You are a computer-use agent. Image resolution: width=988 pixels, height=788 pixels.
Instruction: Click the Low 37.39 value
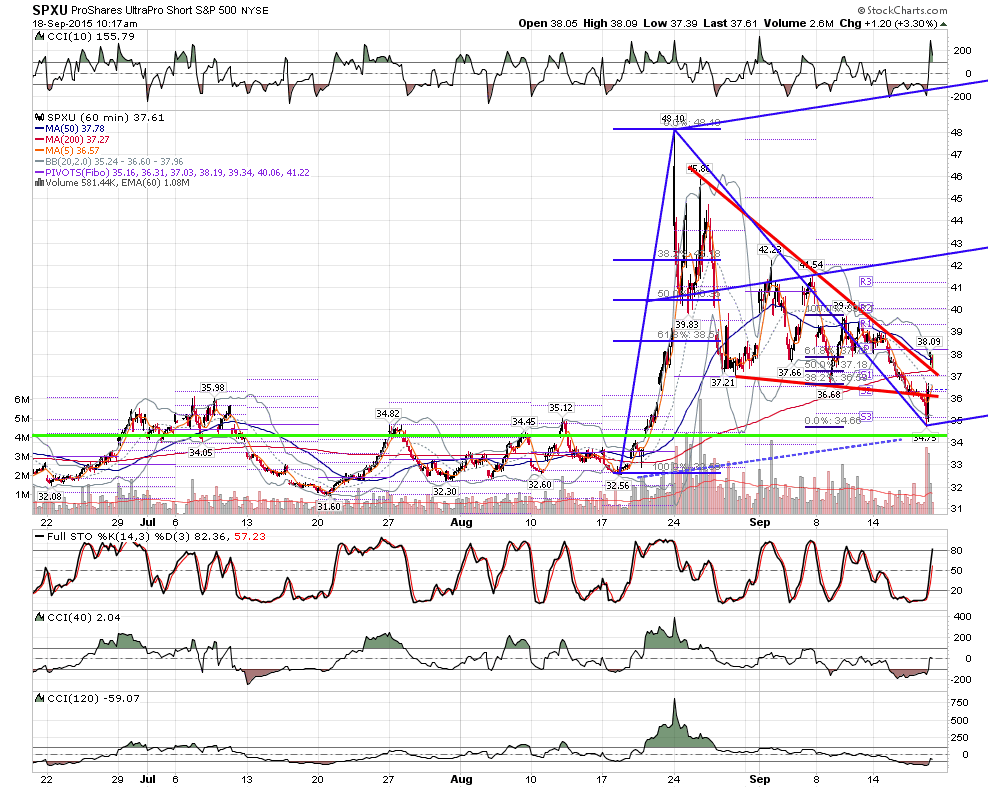670,23
